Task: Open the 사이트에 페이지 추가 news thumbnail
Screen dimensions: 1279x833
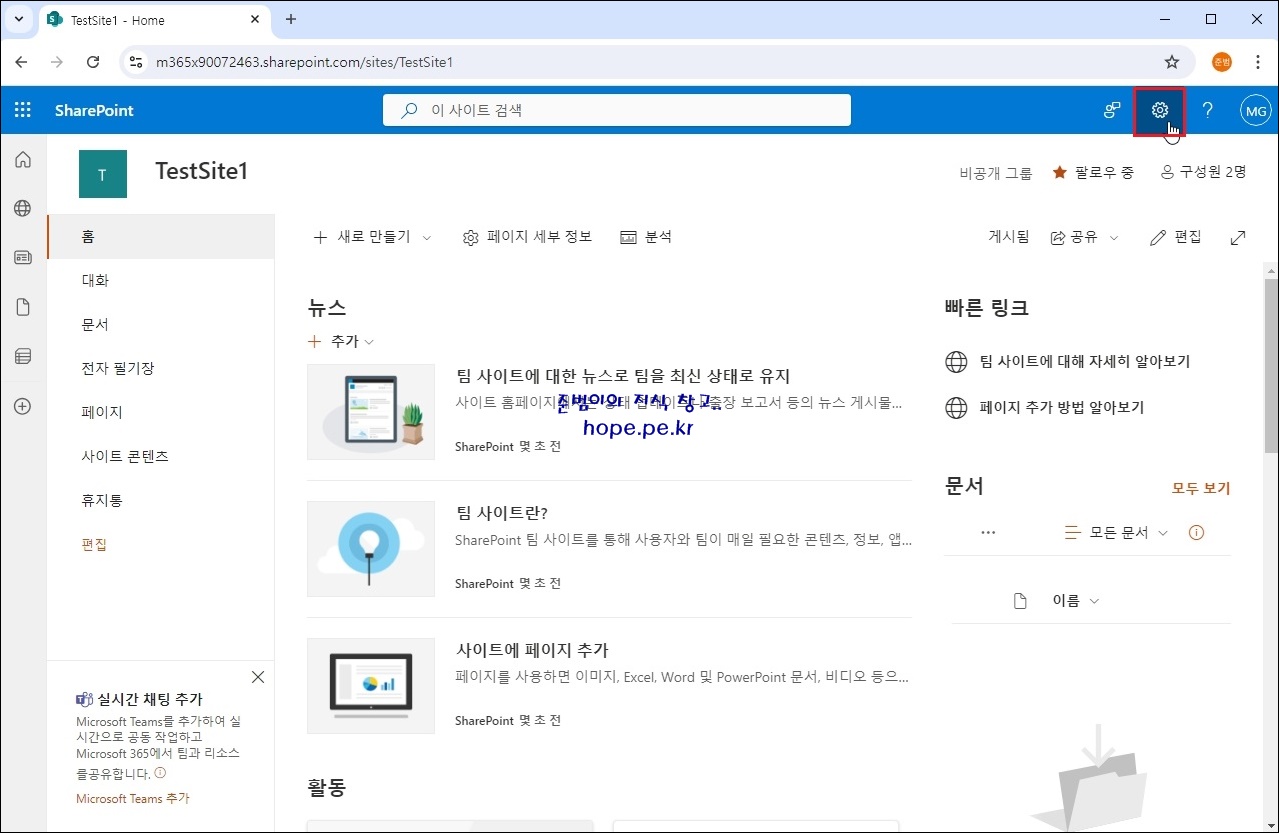Action: 371,686
